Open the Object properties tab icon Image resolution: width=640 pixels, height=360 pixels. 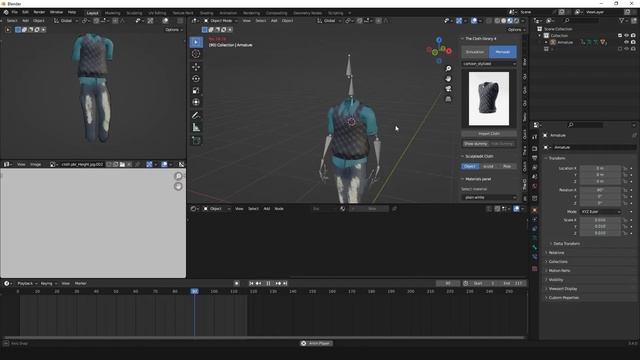click(535, 210)
